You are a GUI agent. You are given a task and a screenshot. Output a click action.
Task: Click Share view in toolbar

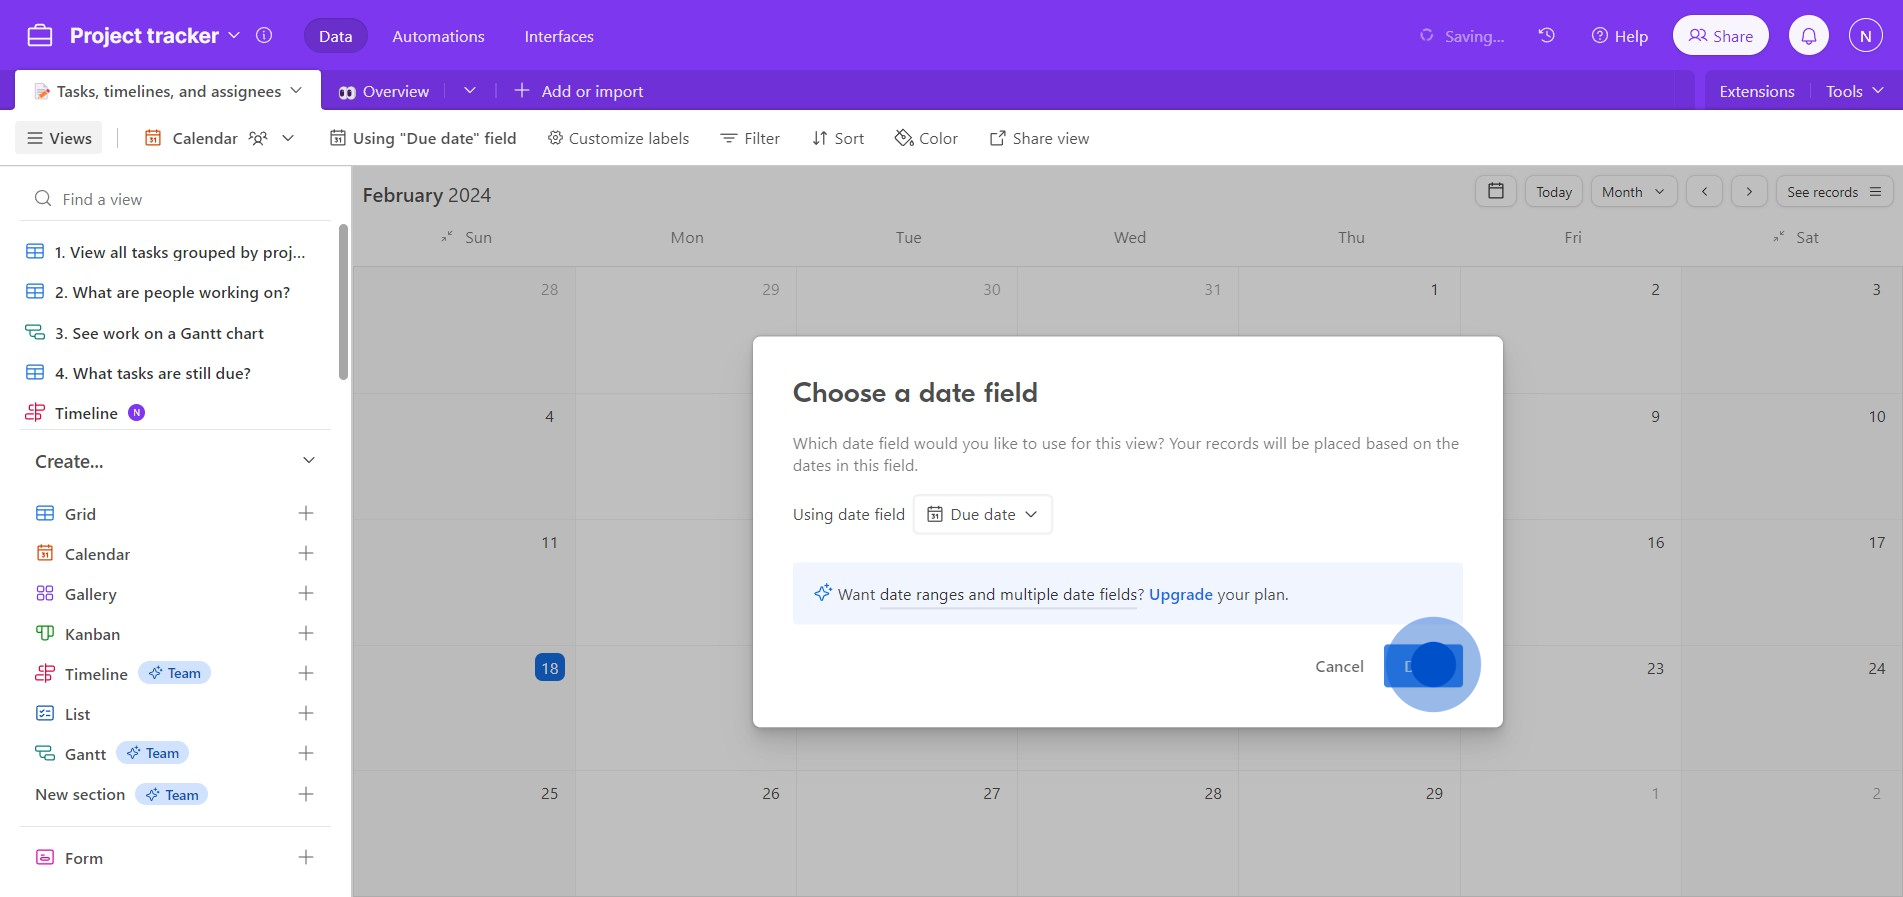point(1039,138)
